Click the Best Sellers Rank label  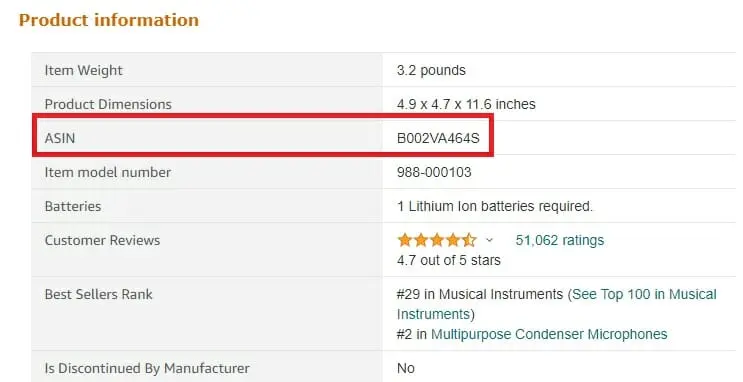click(99, 294)
